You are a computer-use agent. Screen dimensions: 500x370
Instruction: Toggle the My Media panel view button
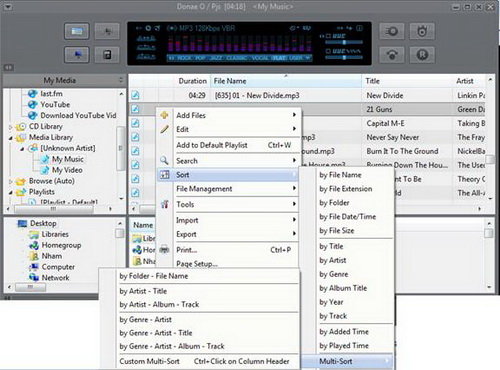(77, 31)
